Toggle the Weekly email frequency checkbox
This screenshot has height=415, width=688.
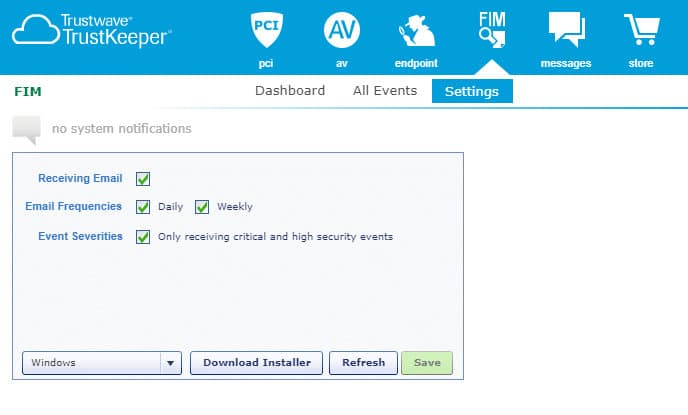(202, 207)
